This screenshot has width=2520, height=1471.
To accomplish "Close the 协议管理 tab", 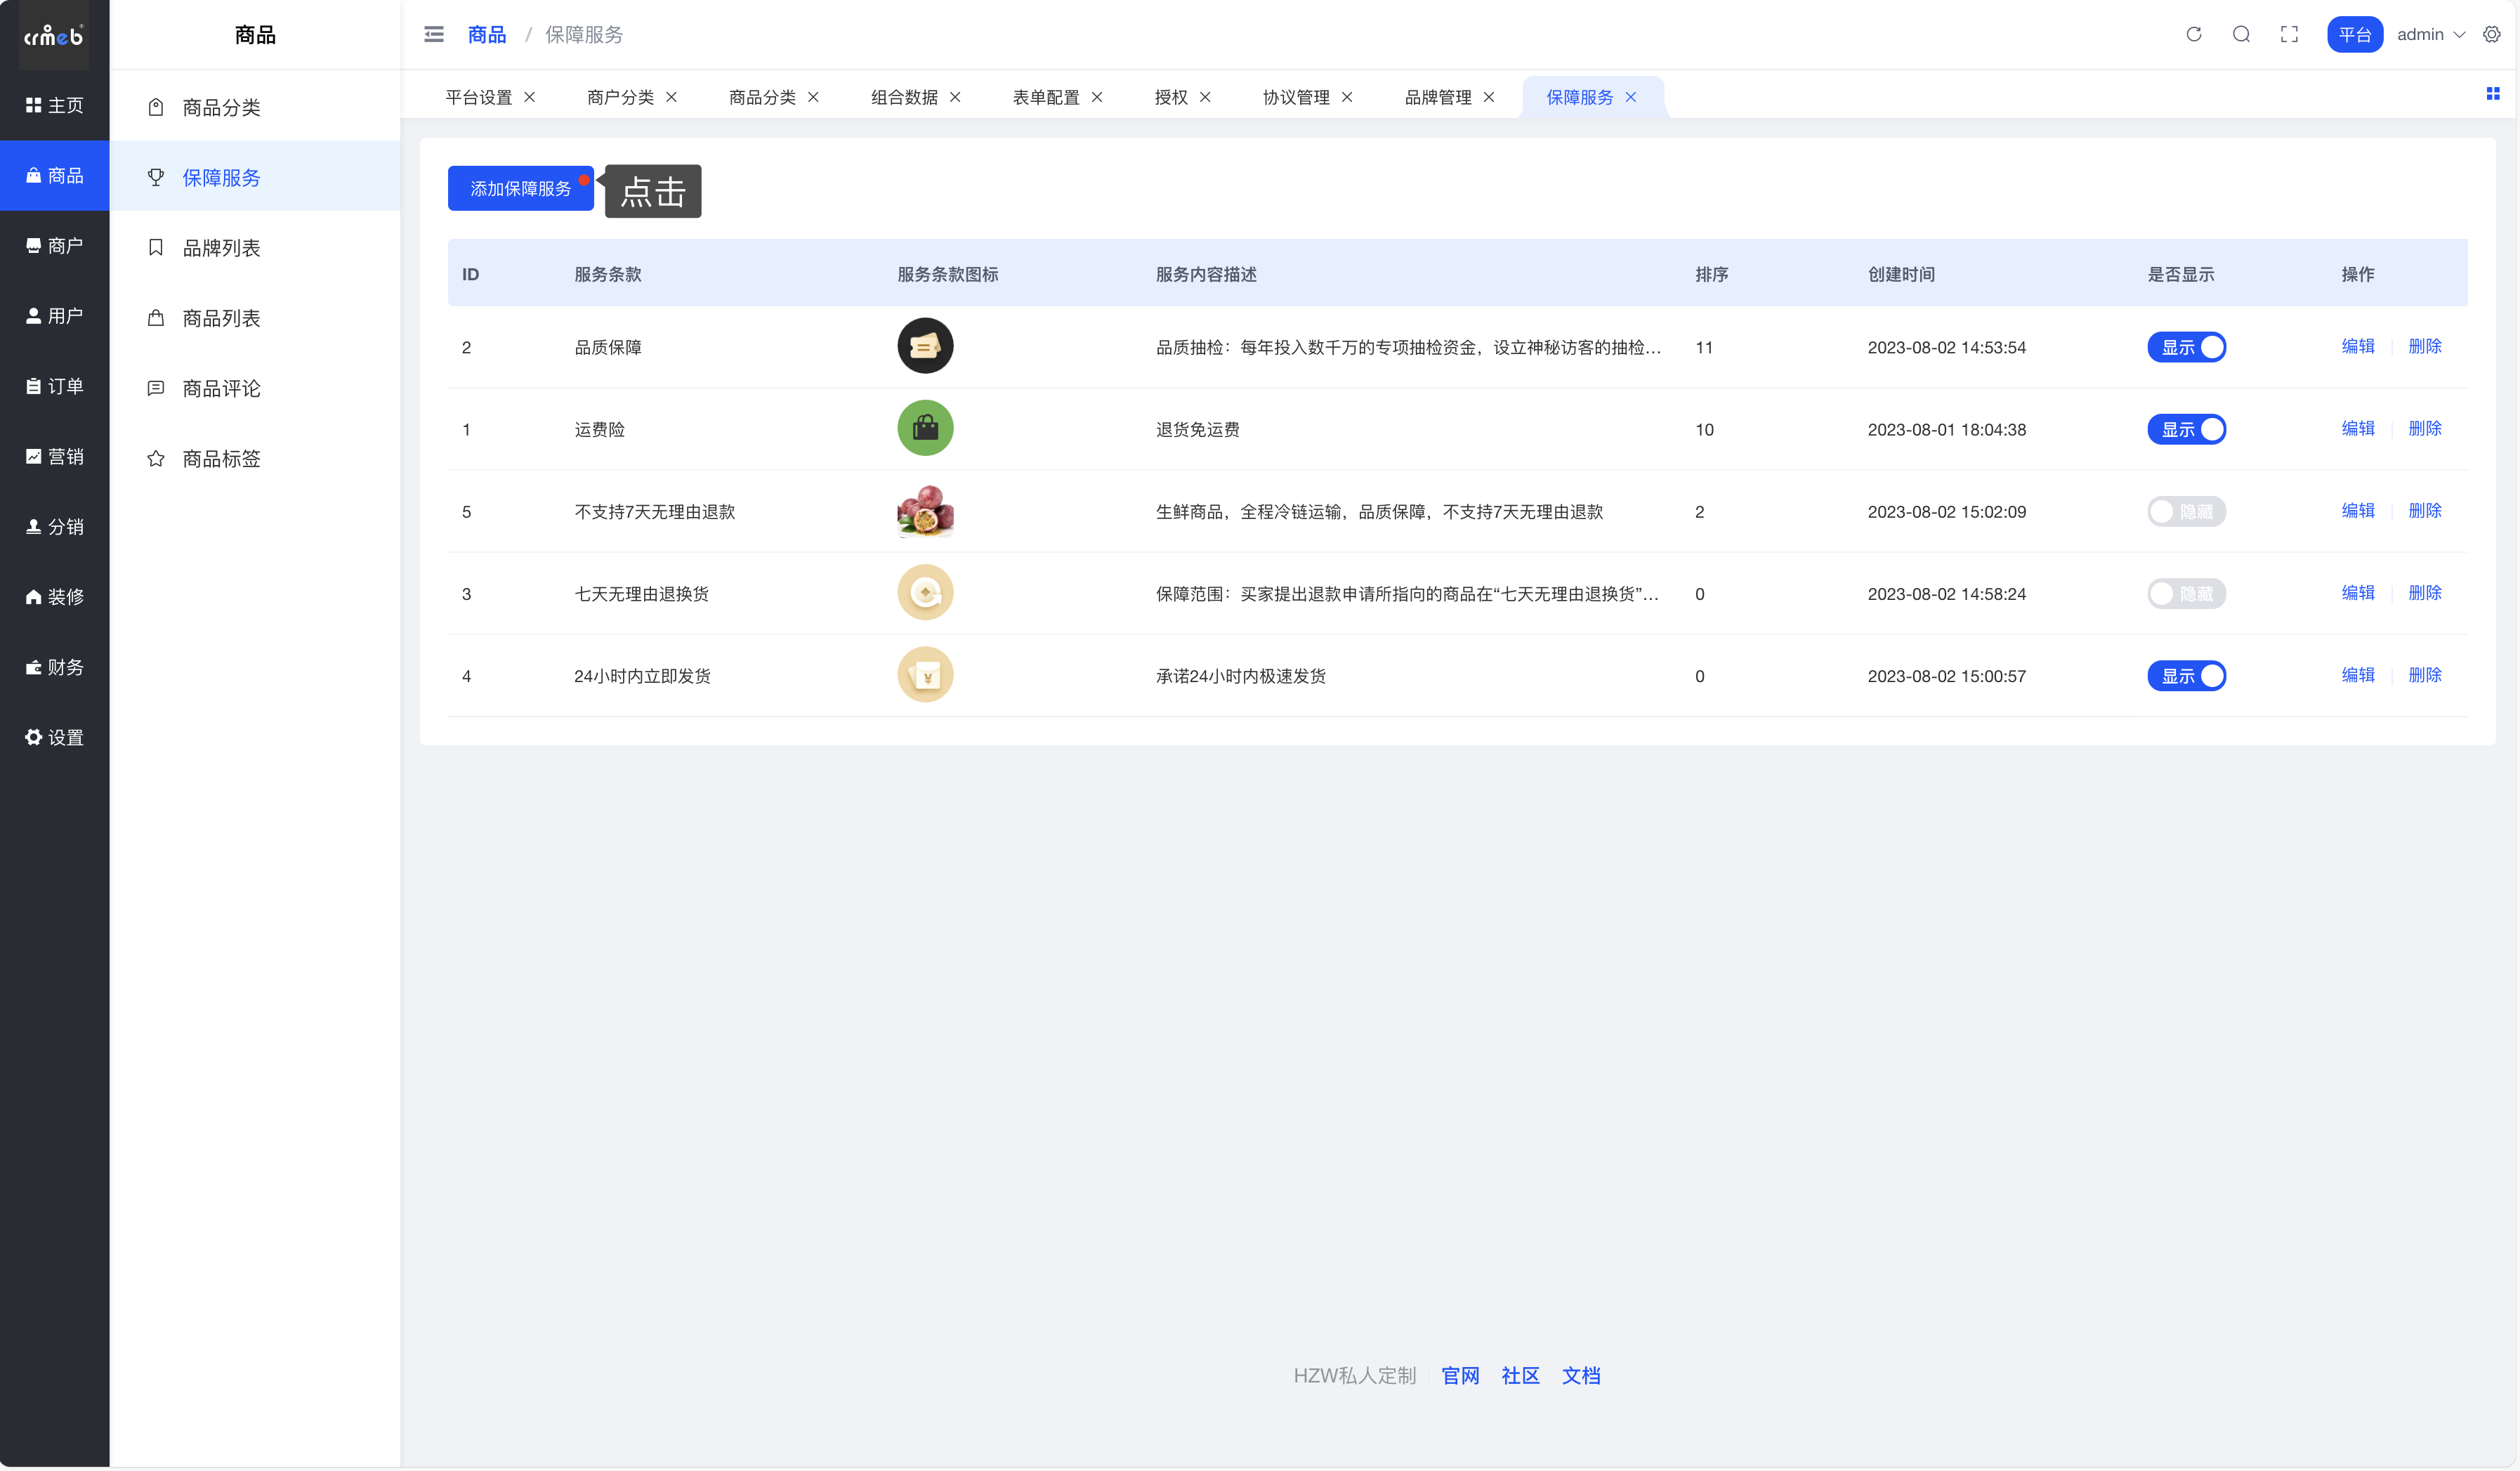I will pos(1347,97).
